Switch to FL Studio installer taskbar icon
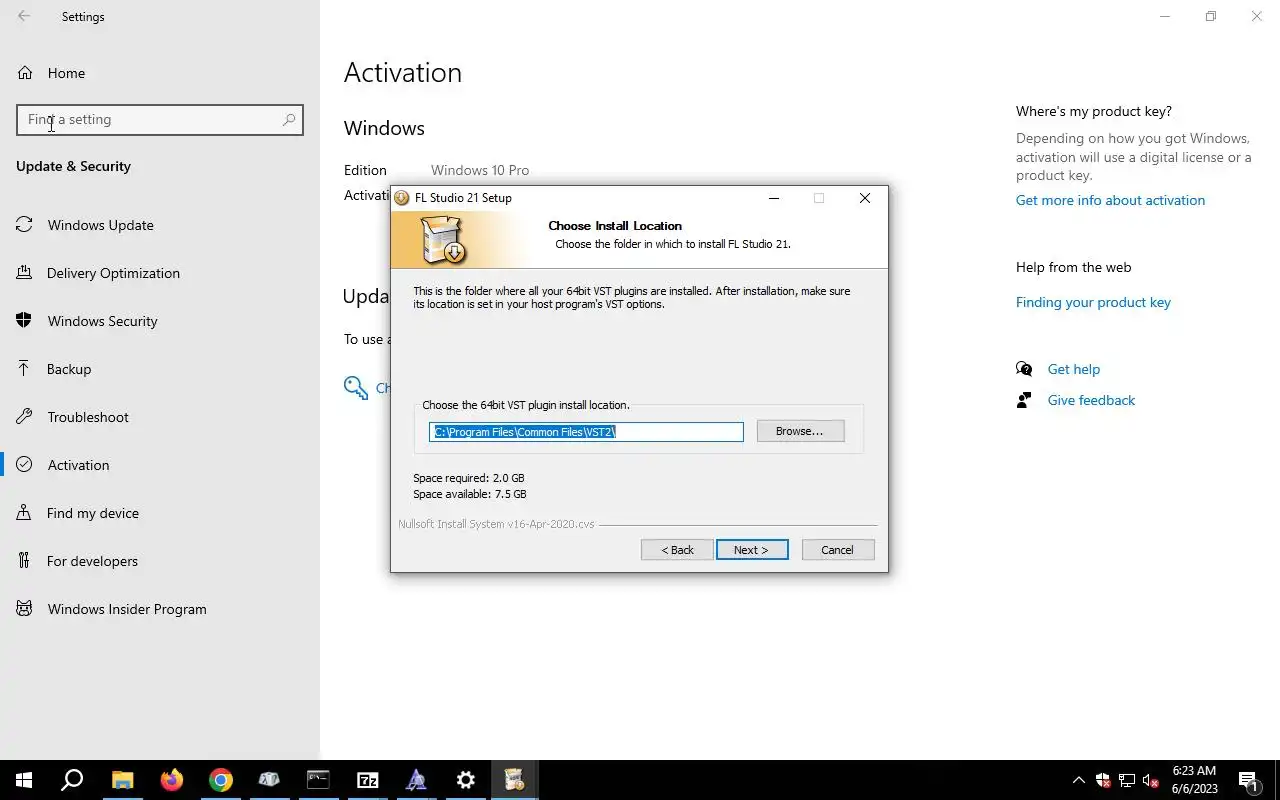 pos(514,780)
